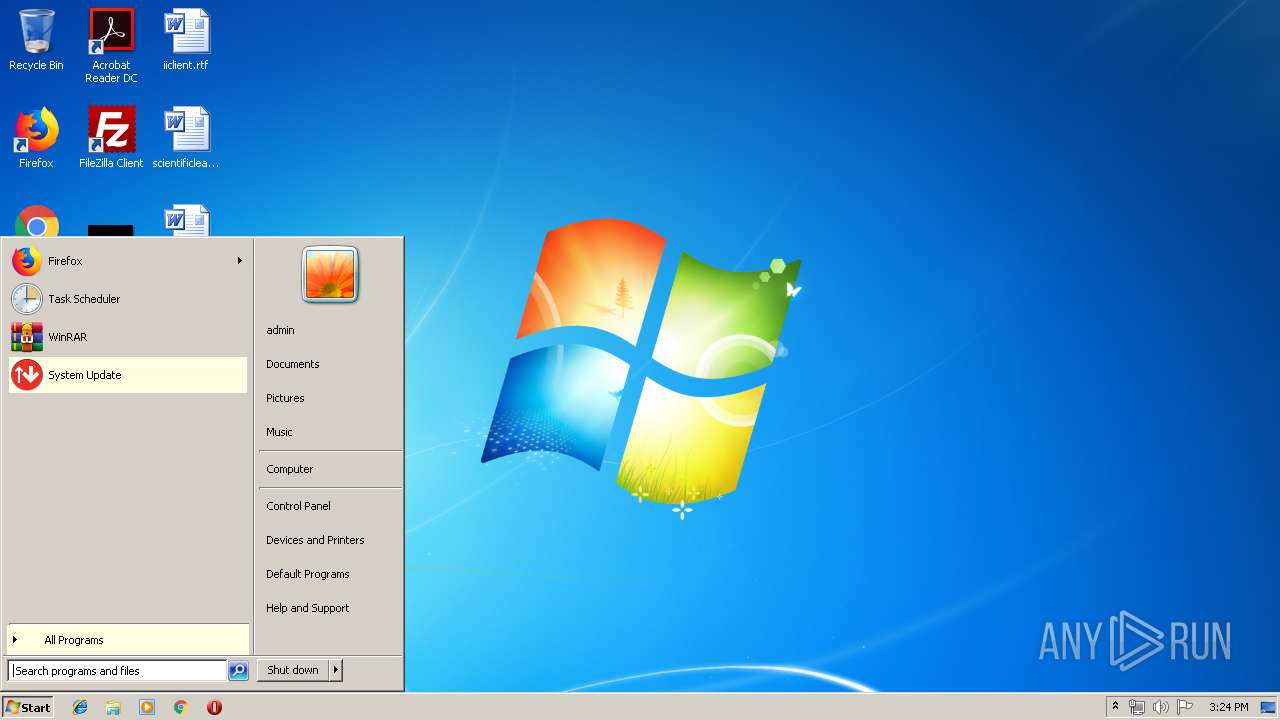This screenshot has width=1280, height=720.
Task: Launch Chrome from the taskbar
Action: (180, 707)
